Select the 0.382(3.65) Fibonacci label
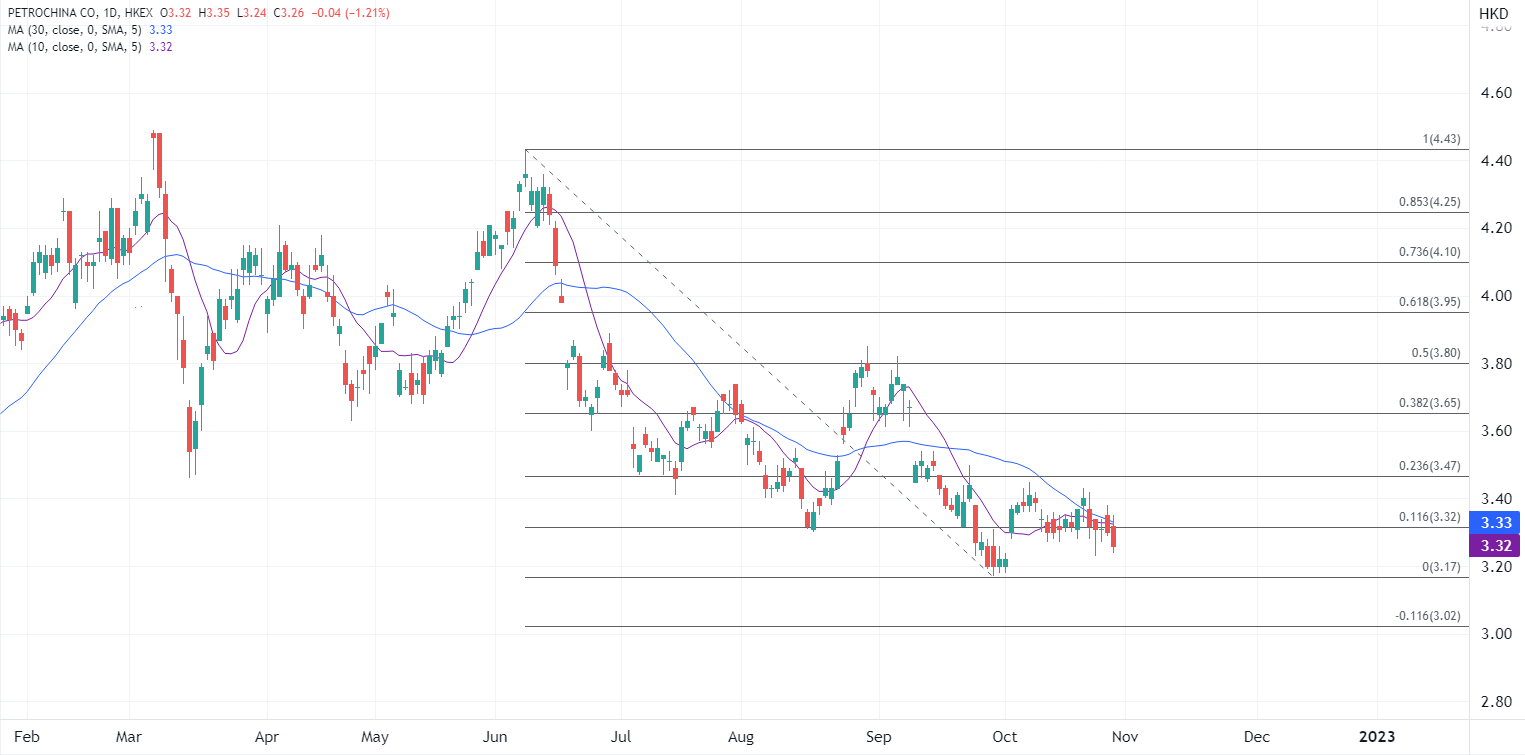 [1429, 403]
